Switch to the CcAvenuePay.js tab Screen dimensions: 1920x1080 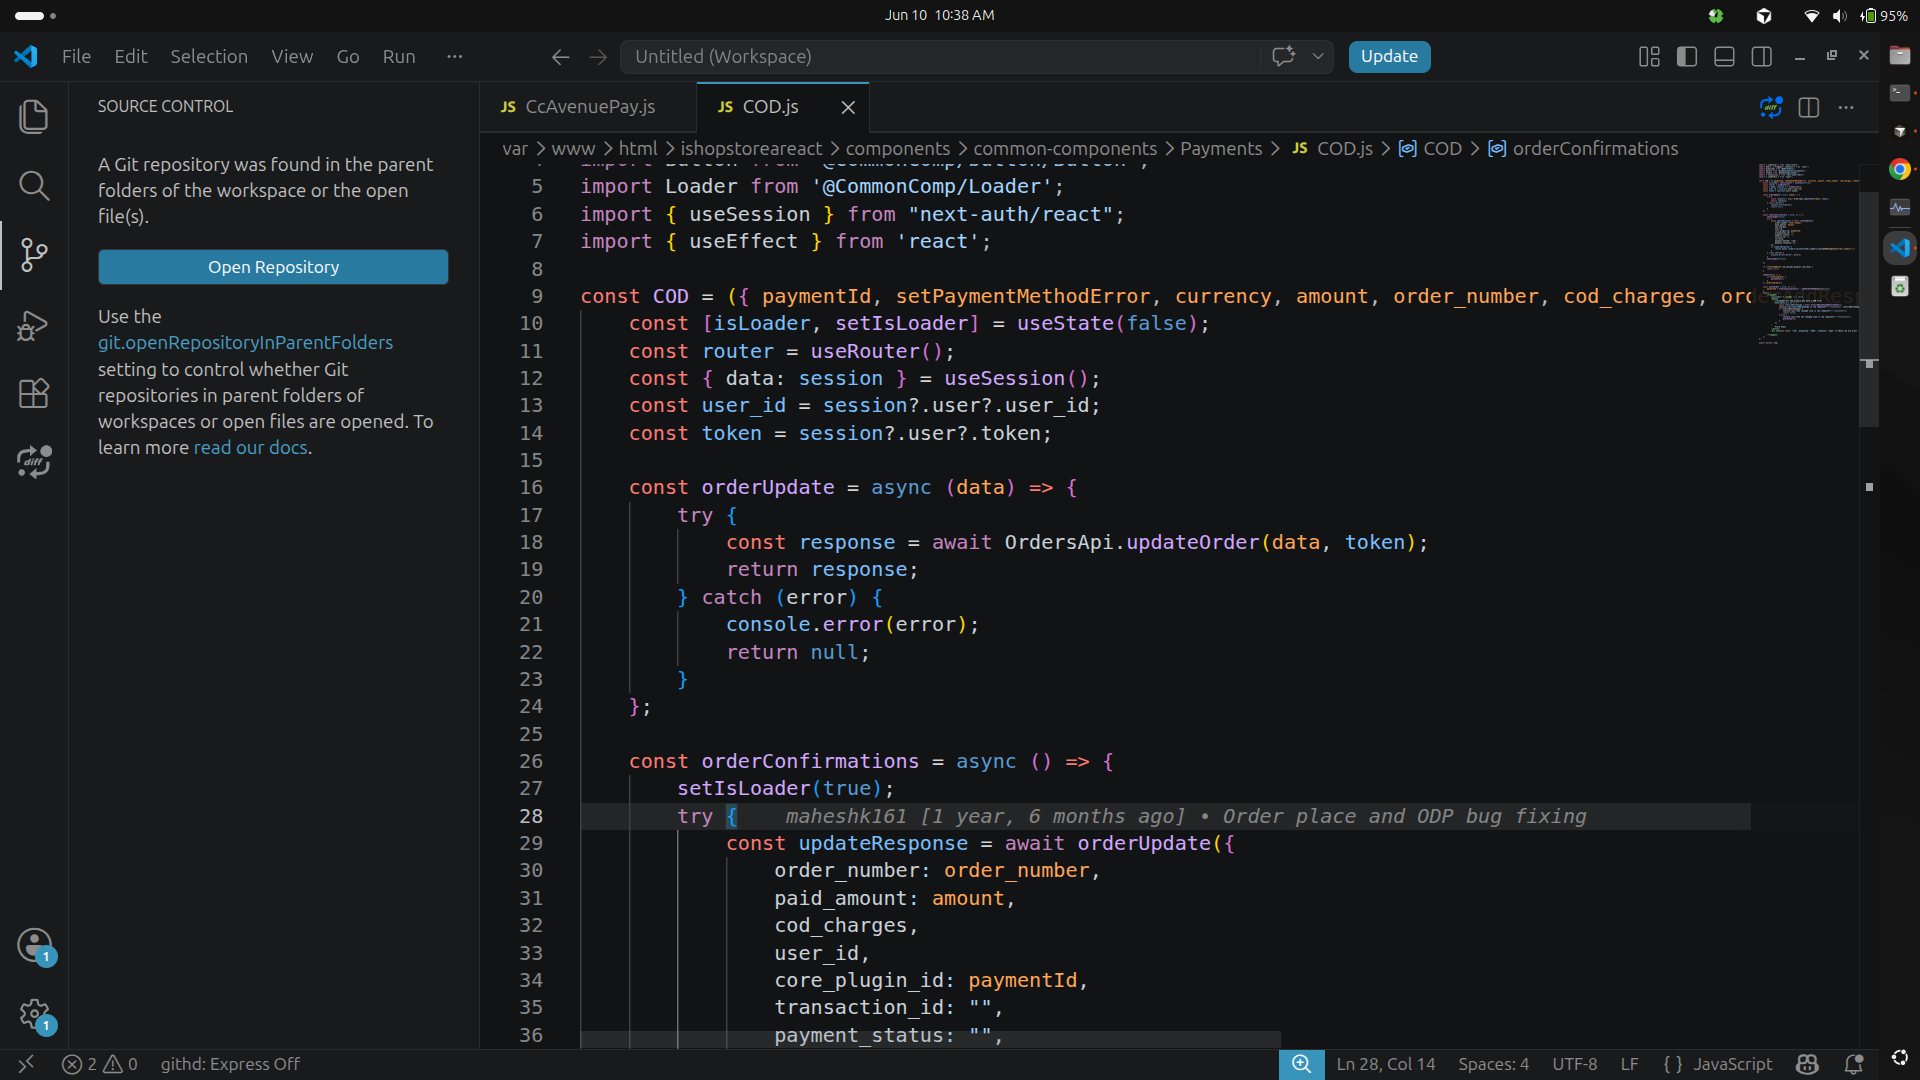tap(589, 107)
